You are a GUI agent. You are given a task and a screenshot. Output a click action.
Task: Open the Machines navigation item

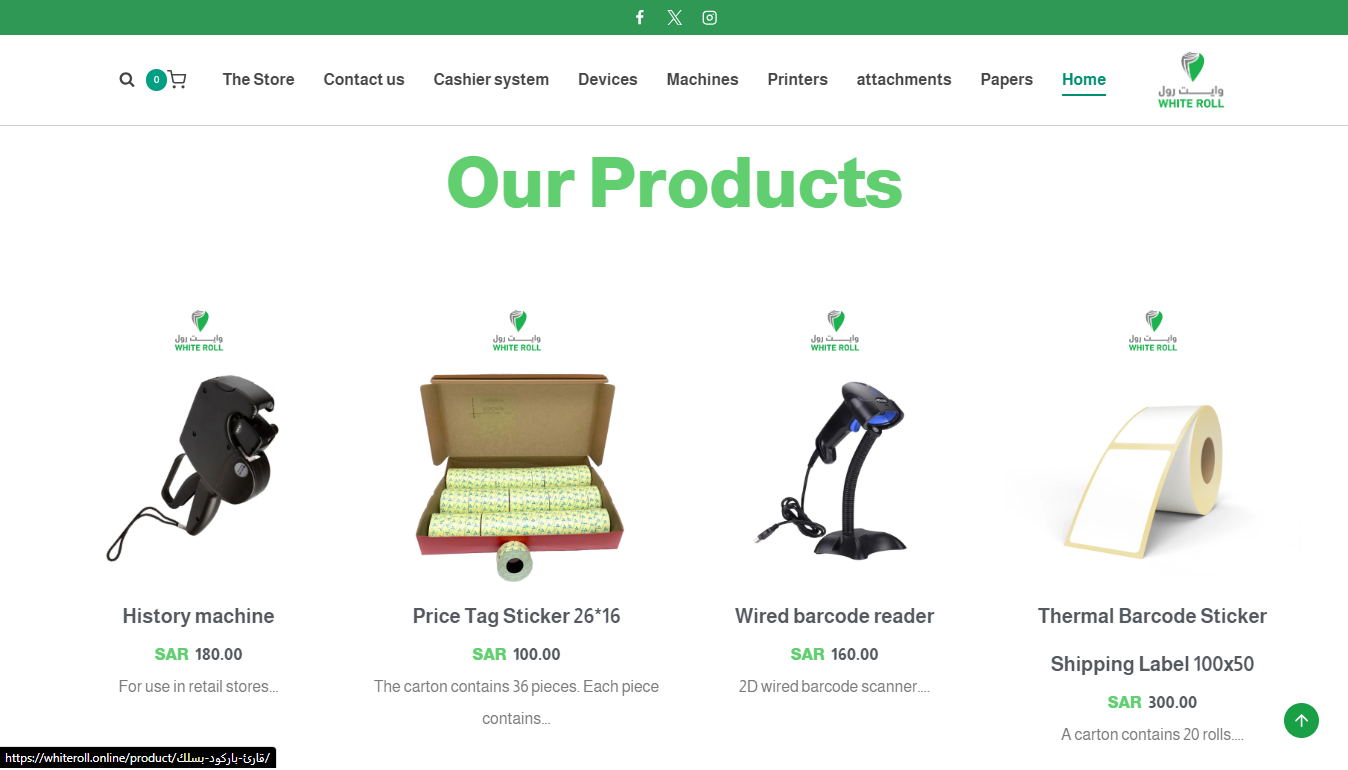(703, 79)
